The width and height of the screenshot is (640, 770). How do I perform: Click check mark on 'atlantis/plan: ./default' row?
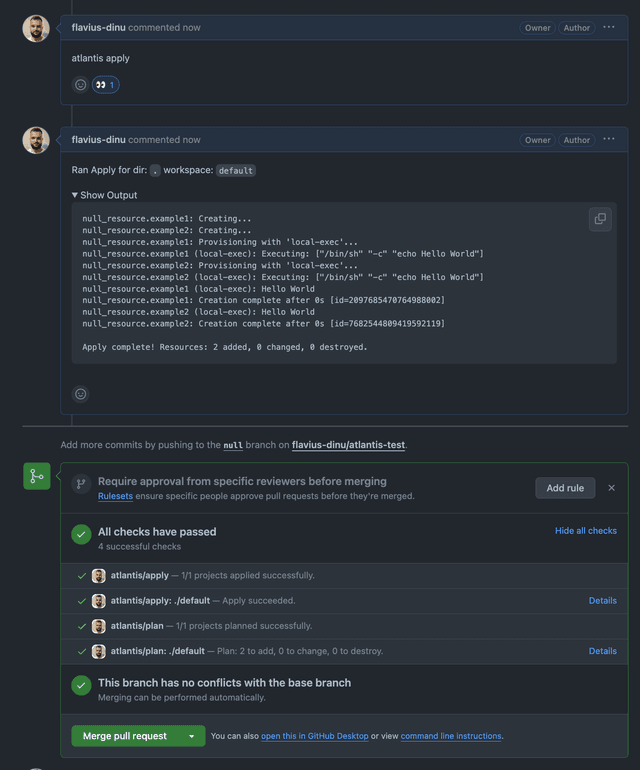[x=82, y=652]
